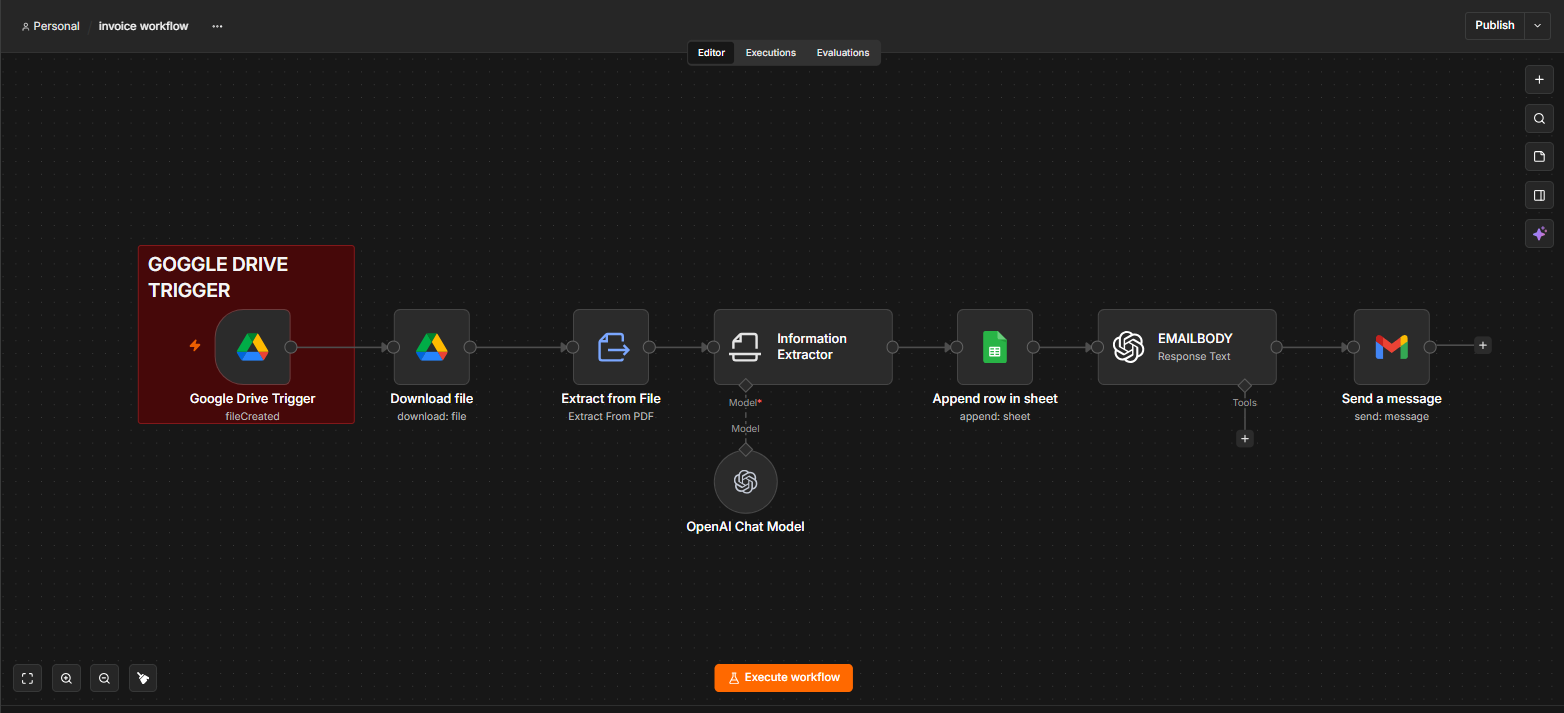Click the Extract from File output port

[x=649, y=347]
